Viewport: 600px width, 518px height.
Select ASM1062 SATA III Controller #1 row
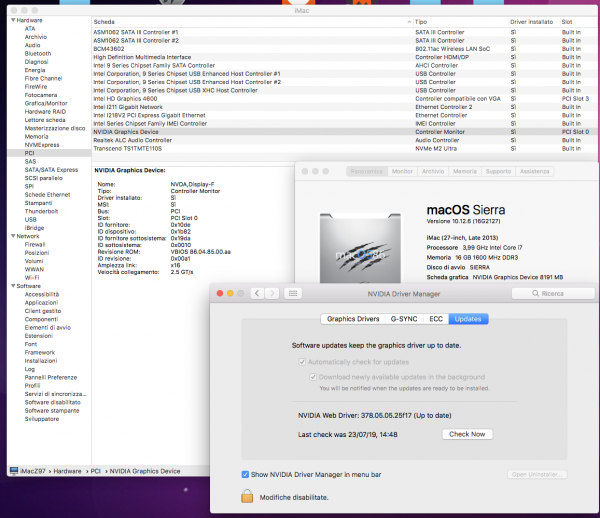[x=344, y=32]
